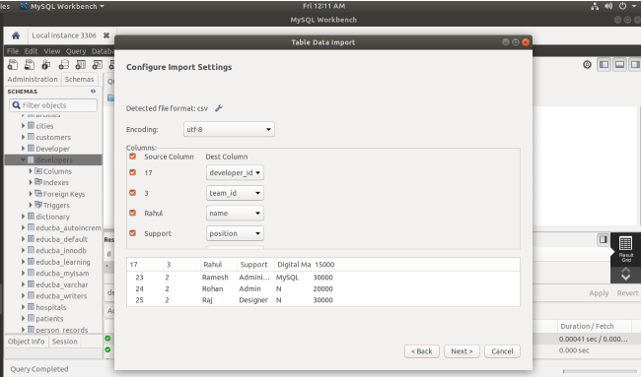The image size is (642, 377).
Task: Open the network system tray icon
Action: tap(595, 6)
